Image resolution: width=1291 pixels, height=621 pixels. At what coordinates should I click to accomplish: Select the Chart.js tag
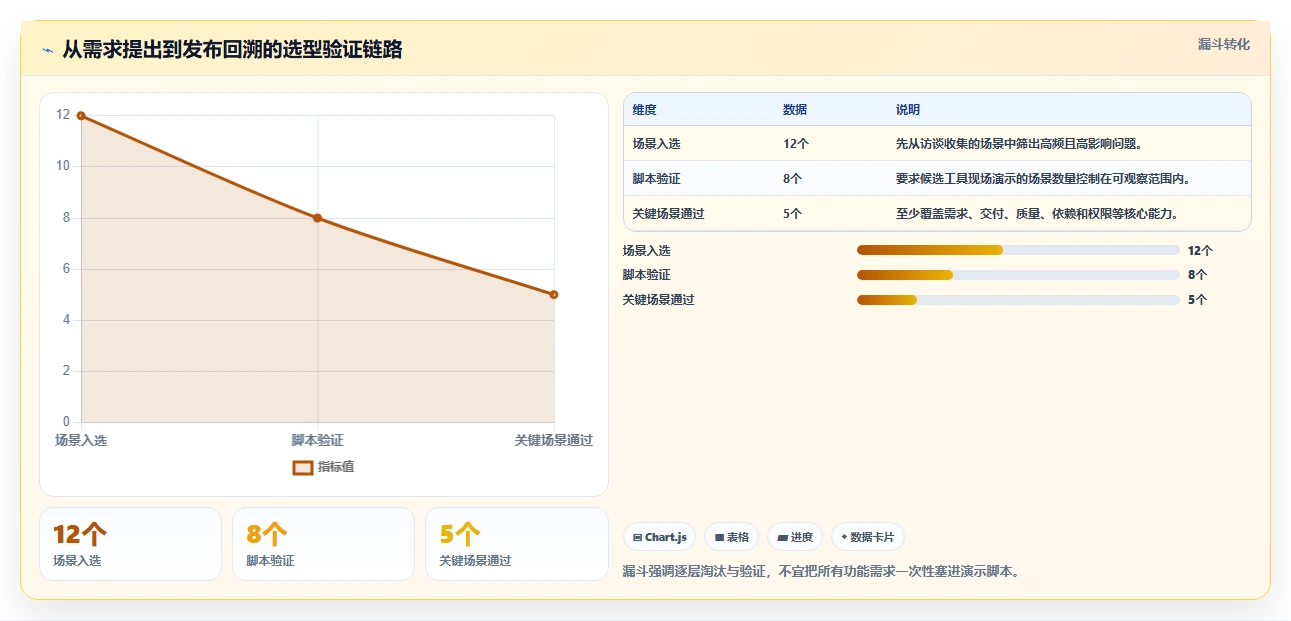click(660, 537)
